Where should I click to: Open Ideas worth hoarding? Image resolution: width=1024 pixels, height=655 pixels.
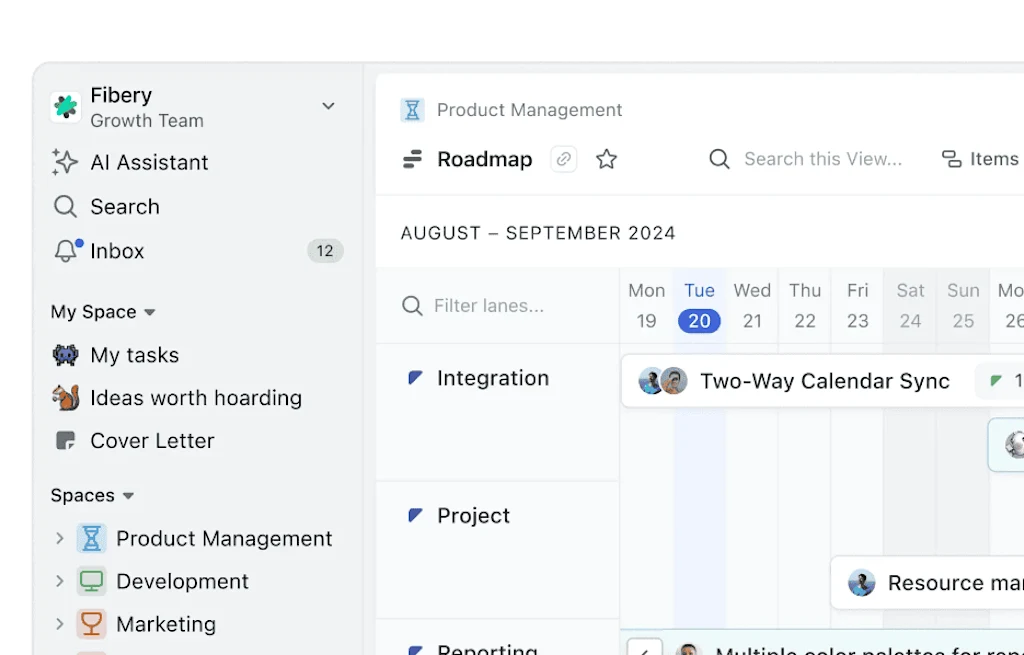click(x=196, y=398)
